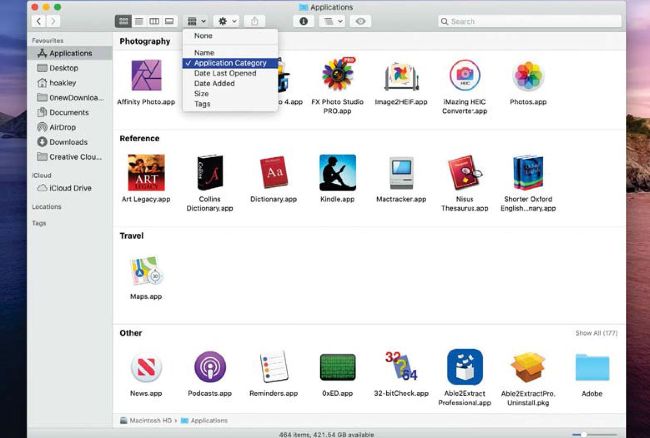Open the Kindle app icon
Viewport: 650px width, 438px height.
pos(337,172)
